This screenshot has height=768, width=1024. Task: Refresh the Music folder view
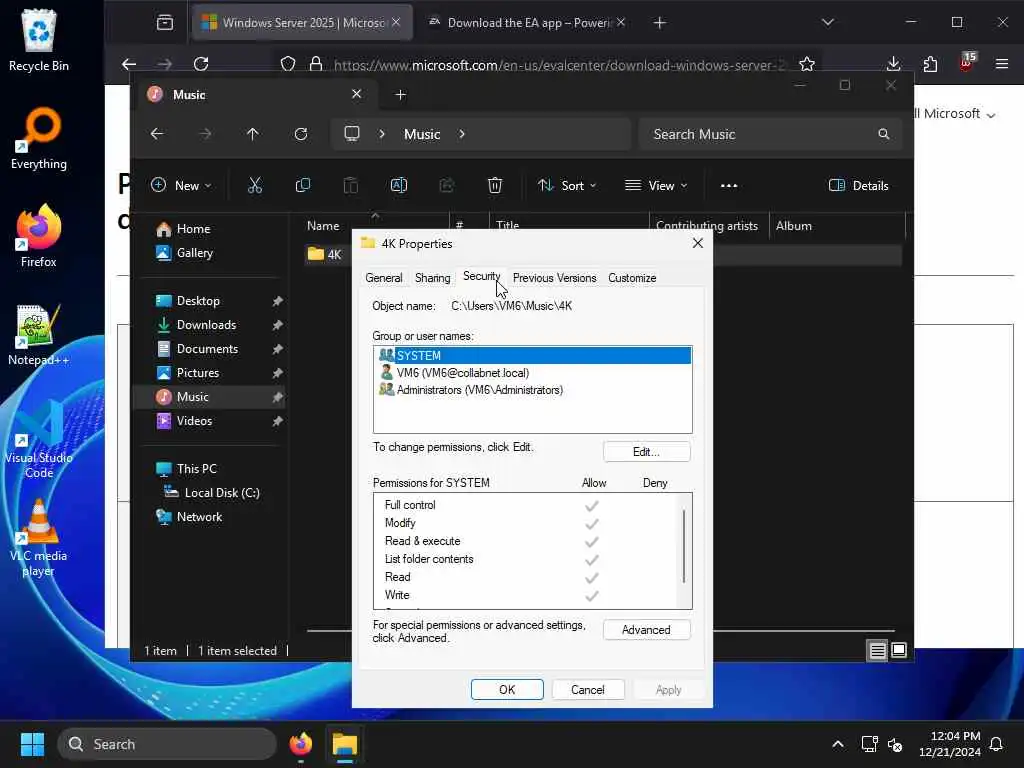tap(301, 134)
